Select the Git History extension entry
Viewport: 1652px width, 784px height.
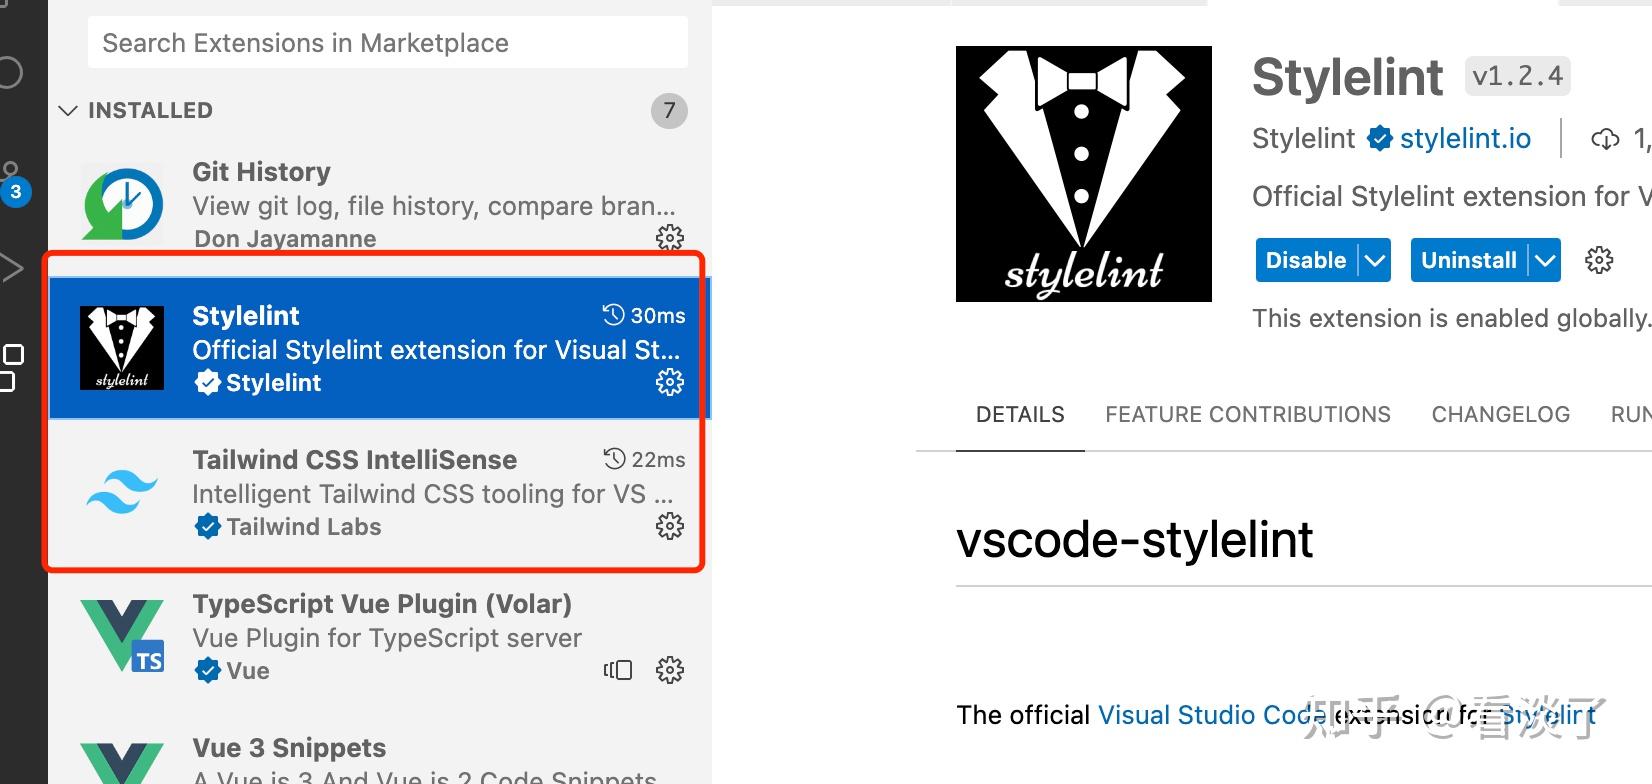click(x=380, y=205)
